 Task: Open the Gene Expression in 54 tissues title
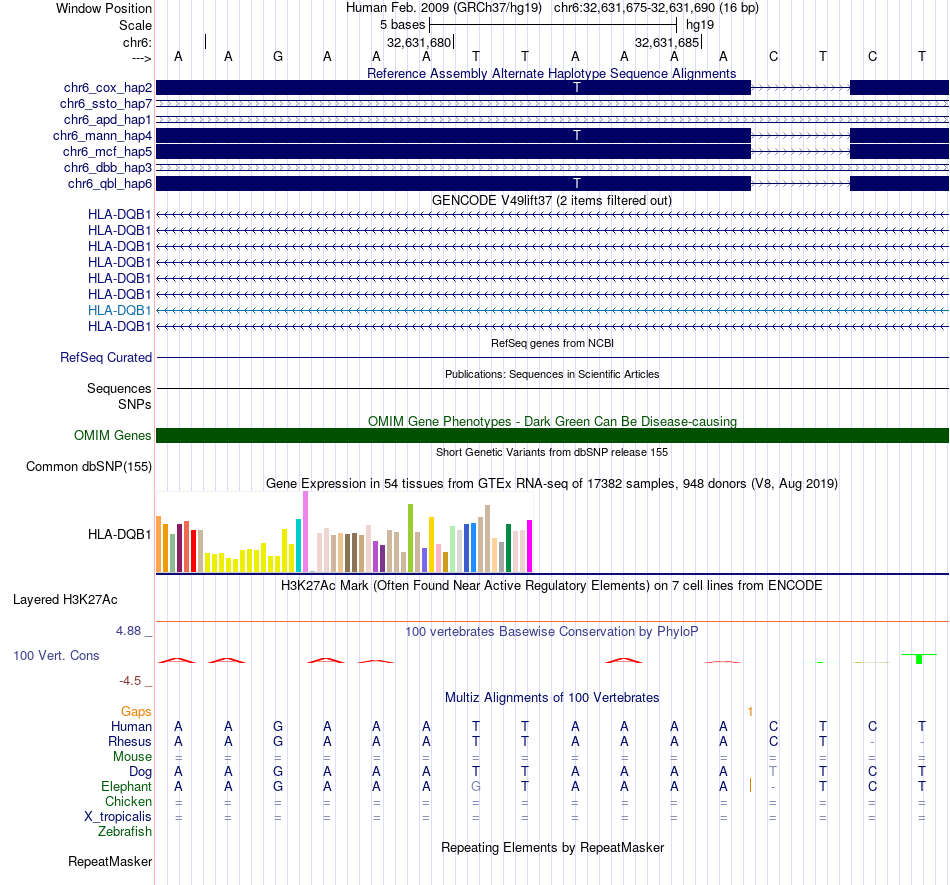click(x=552, y=483)
